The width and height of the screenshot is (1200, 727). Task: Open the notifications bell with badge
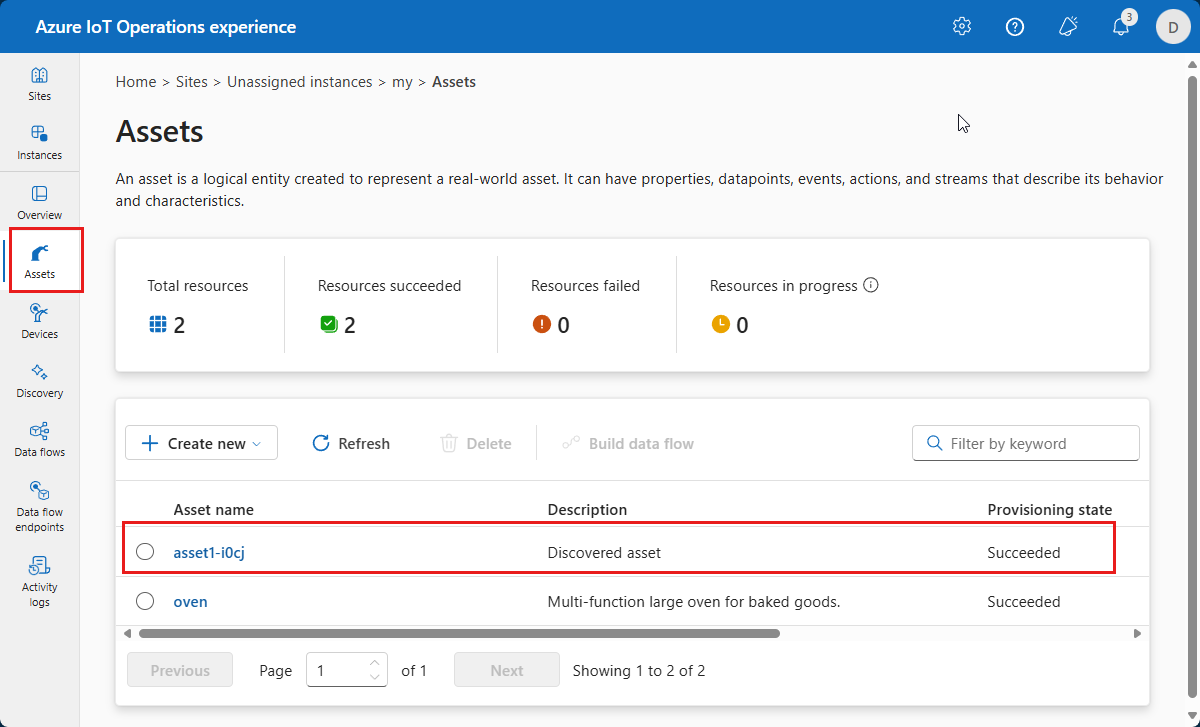[1121, 27]
